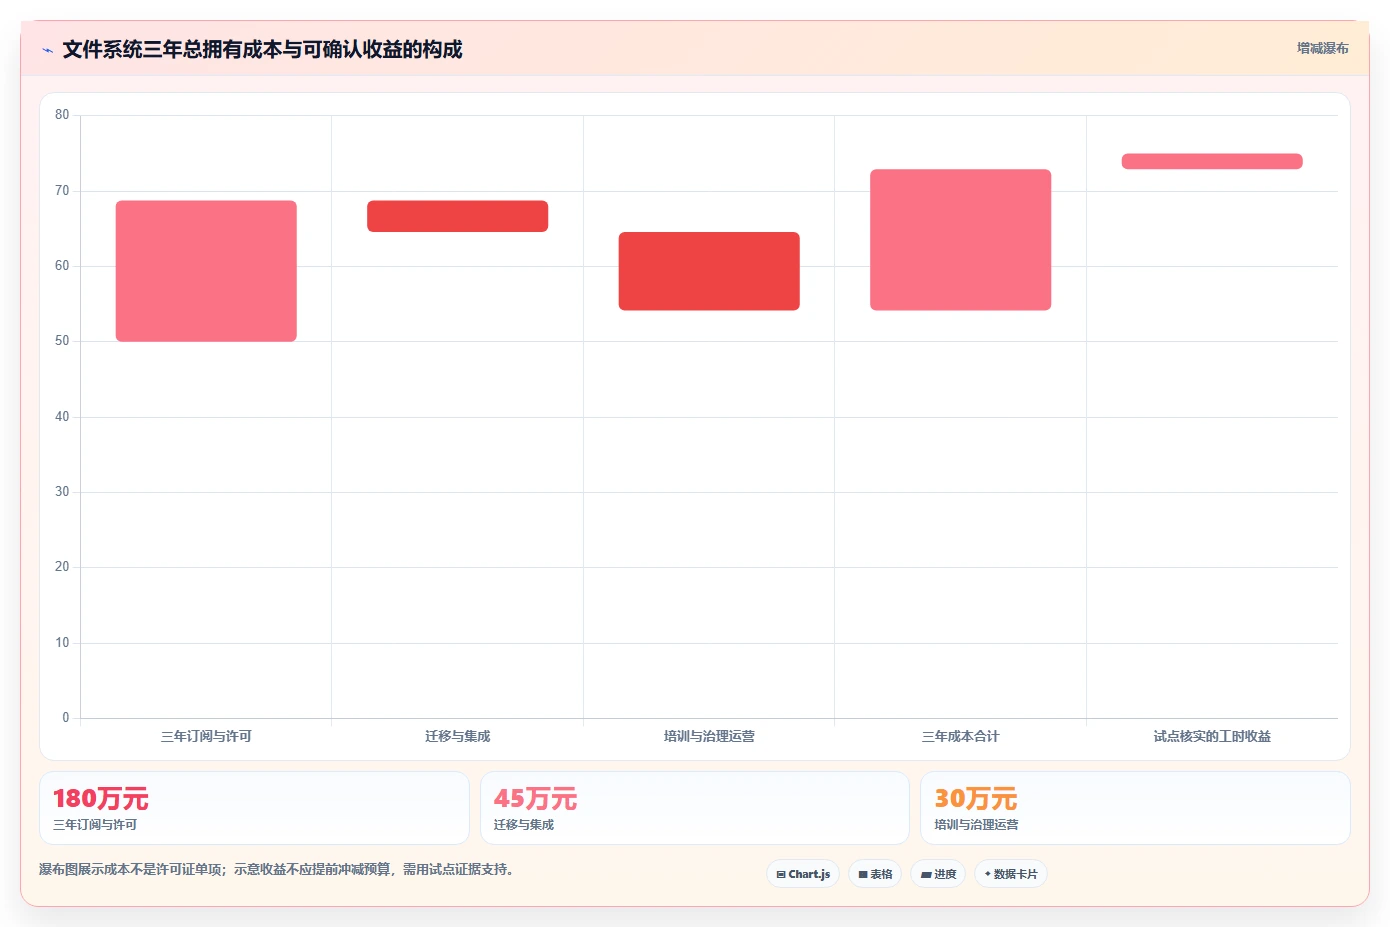This screenshot has height=927, width=1390.
Task: Click the y-axis value 10
Action: point(62,643)
